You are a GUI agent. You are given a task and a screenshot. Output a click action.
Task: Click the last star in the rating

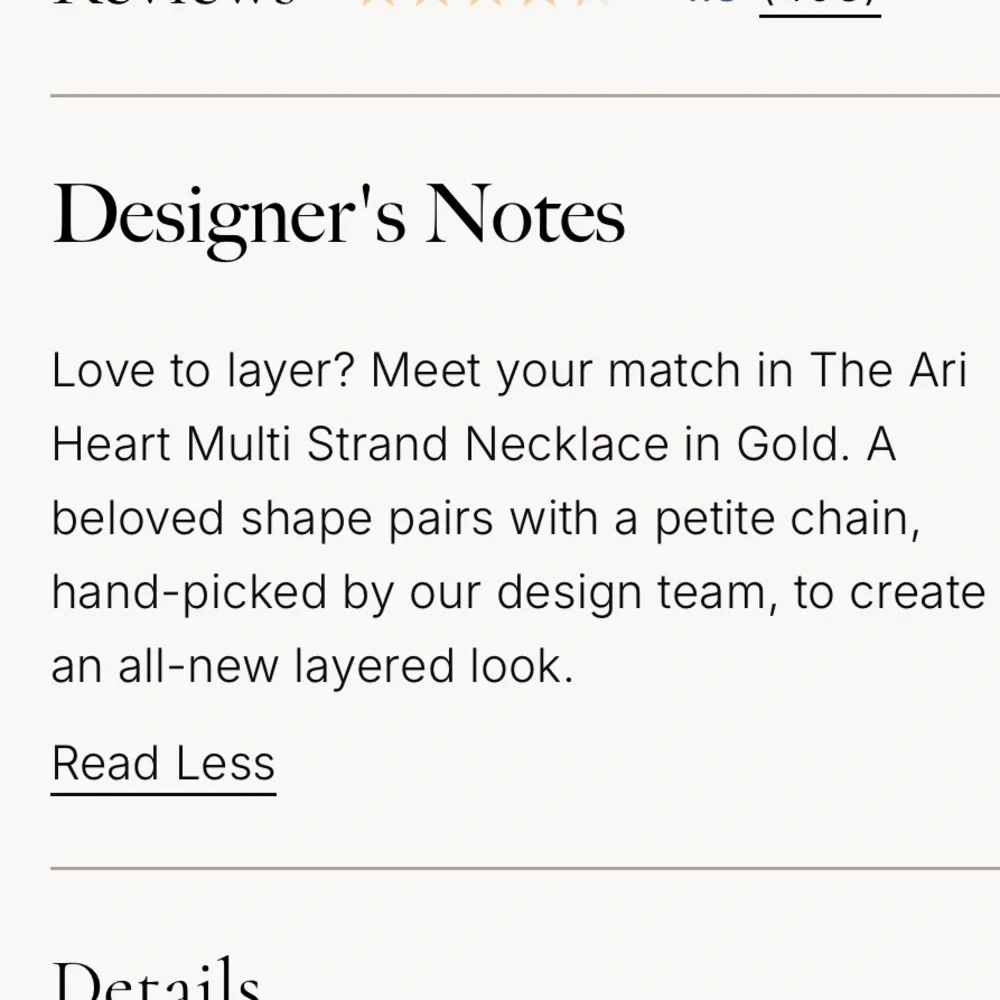click(x=592, y=3)
